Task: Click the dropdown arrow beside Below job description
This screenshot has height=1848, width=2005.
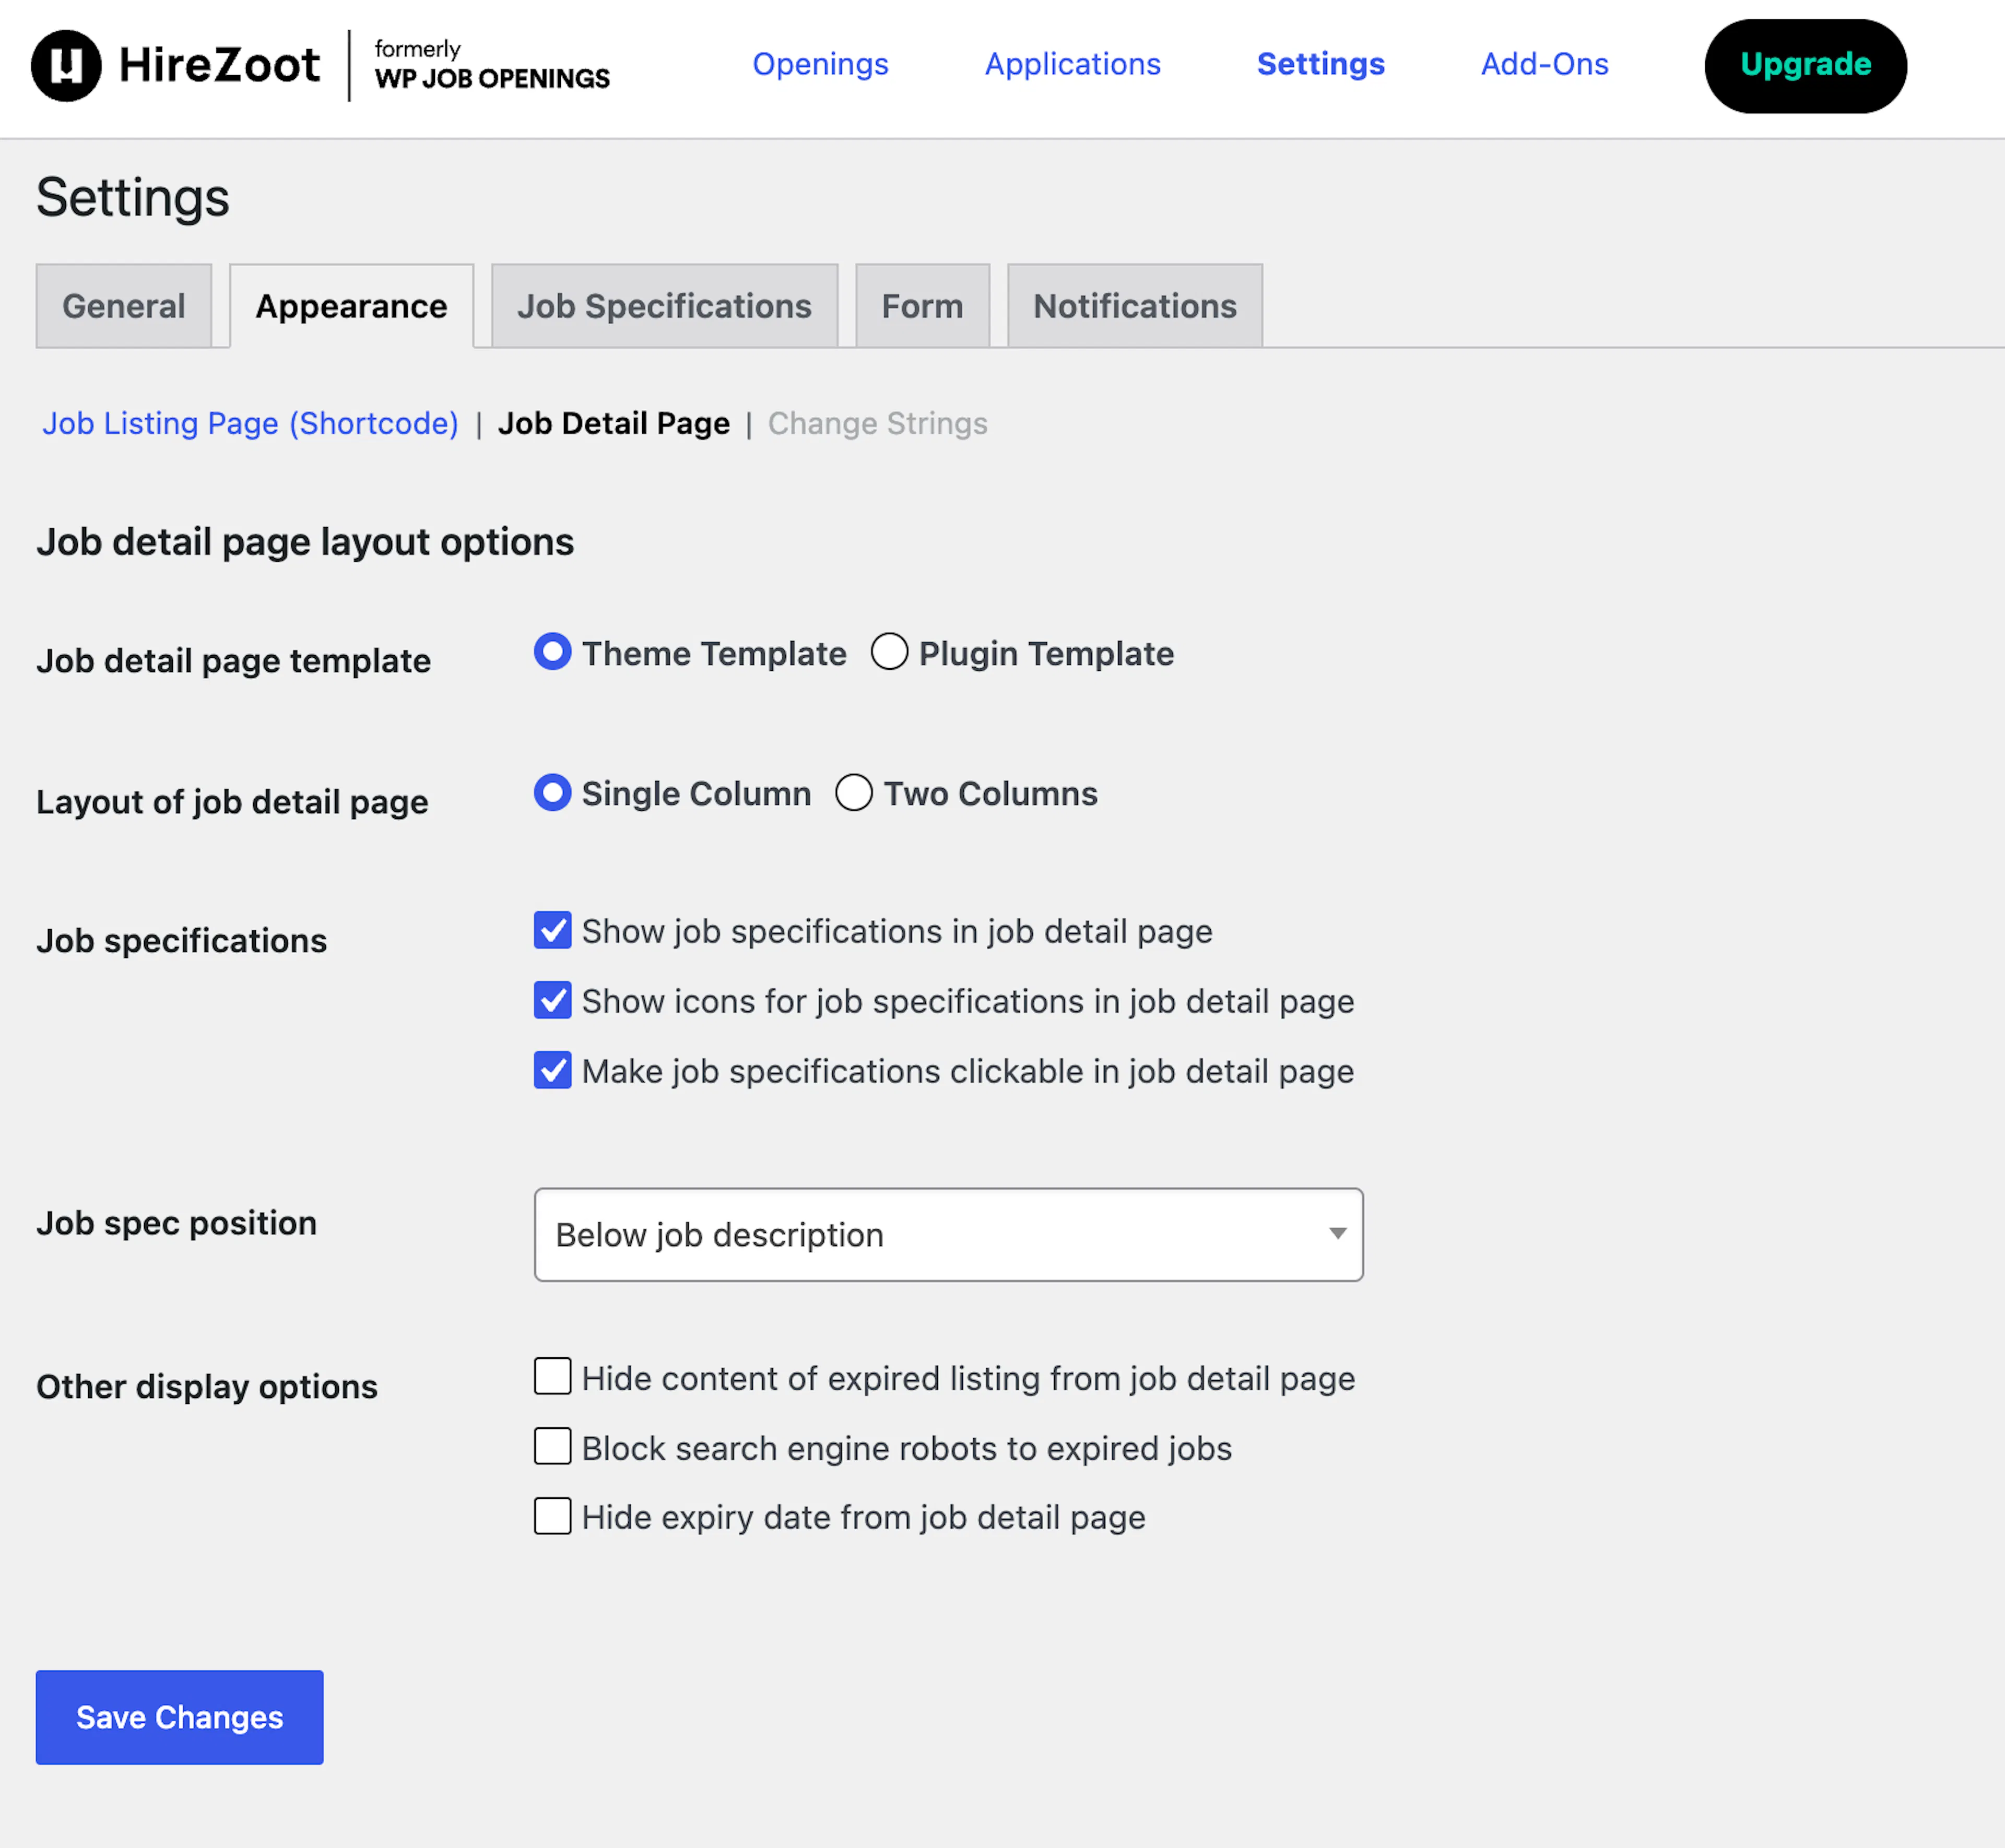Action: [x=1337, y=1234]
